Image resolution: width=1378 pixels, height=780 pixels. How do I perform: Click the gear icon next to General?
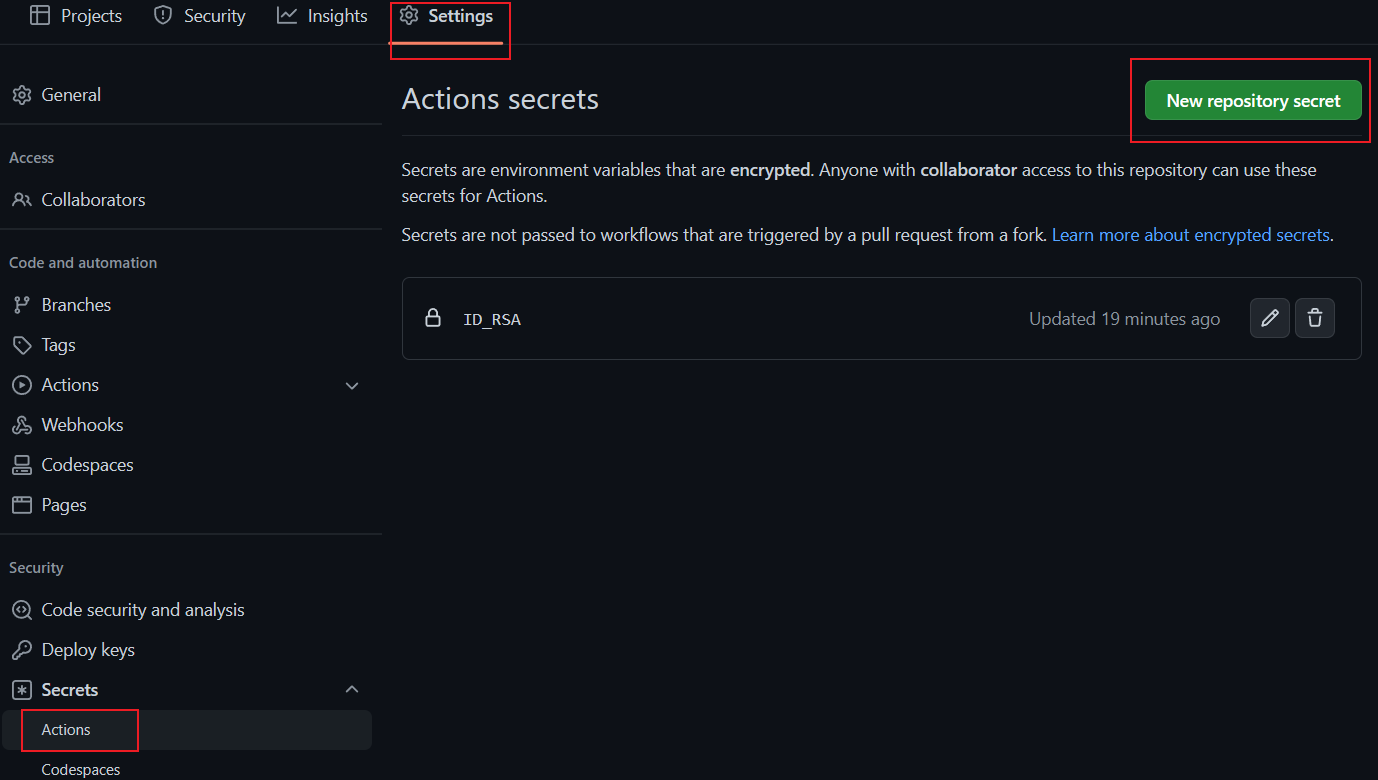(21, 94)
